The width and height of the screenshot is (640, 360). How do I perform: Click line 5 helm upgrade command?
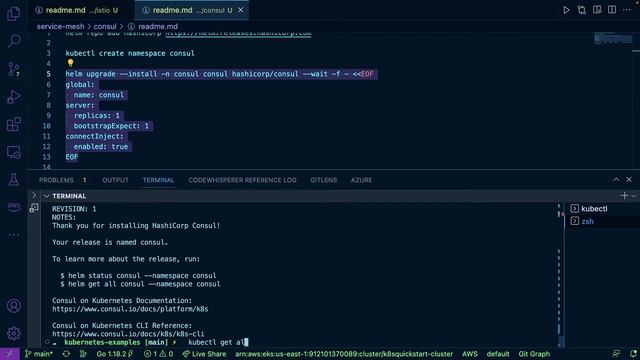pyautogui.click(x=220, y=74)
